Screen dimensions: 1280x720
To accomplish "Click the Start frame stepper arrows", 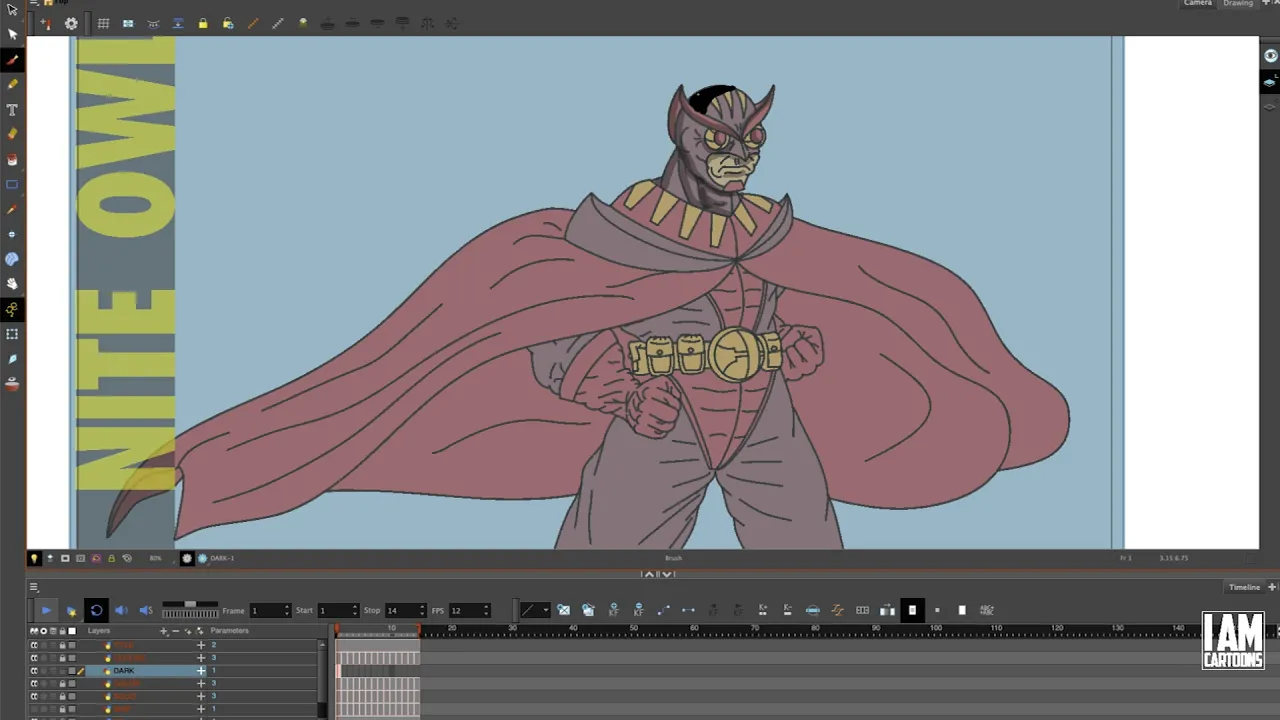I will (x=354, y=610).
